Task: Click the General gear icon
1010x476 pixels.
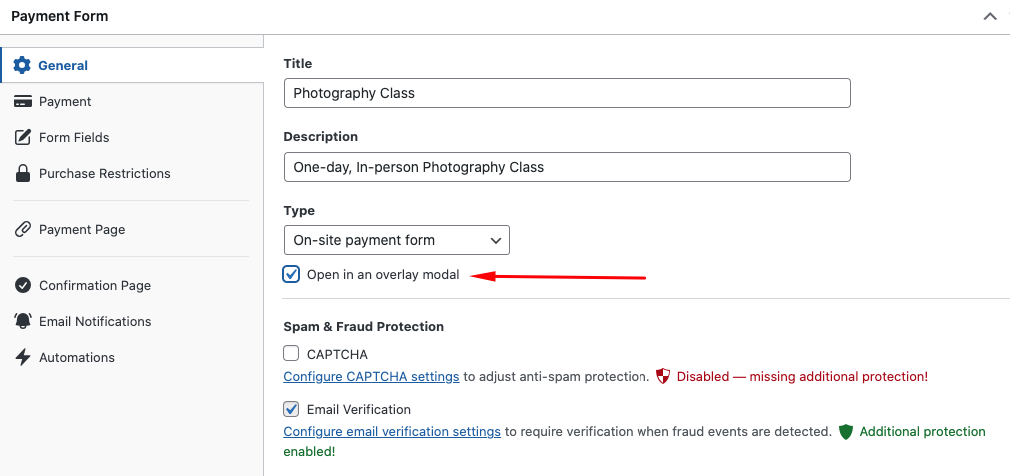Action: (x=22, y=65)
